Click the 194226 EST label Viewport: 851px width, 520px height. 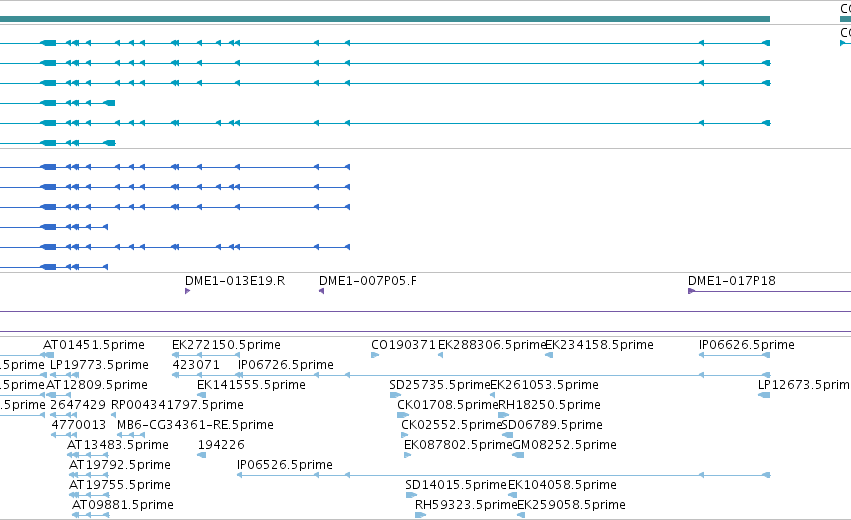coord(221,445)
